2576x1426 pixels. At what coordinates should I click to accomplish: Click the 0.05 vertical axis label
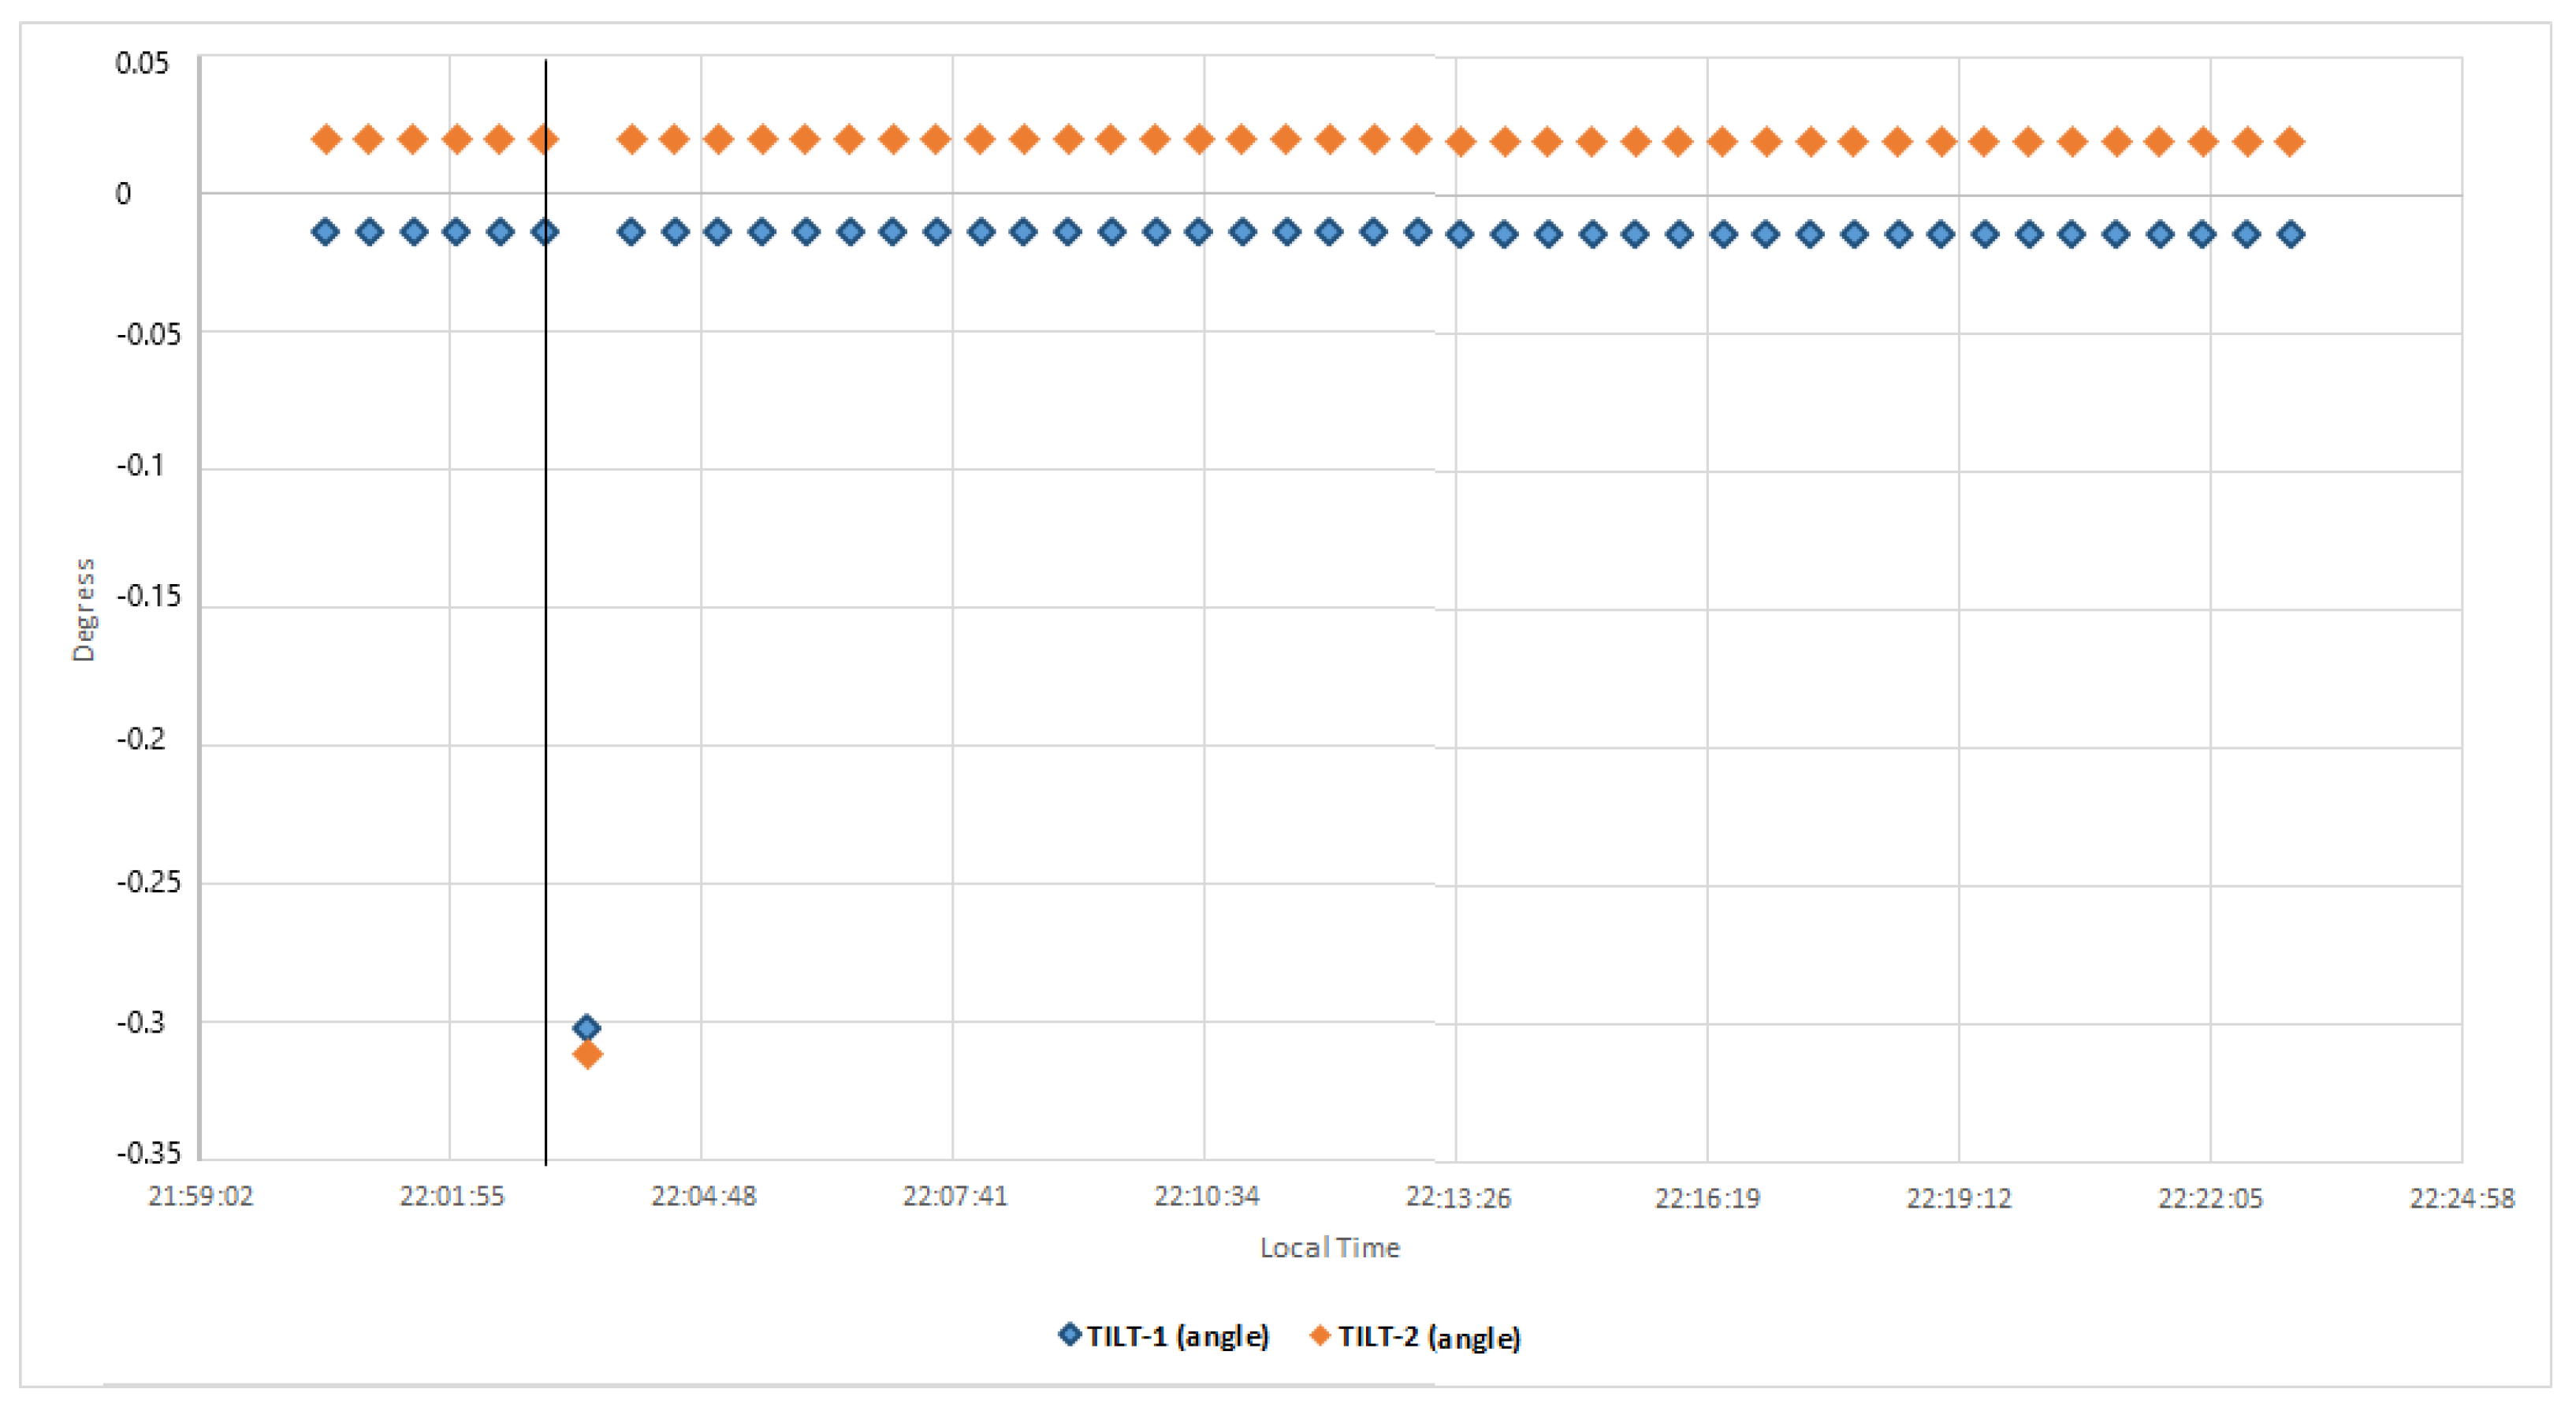142,63
